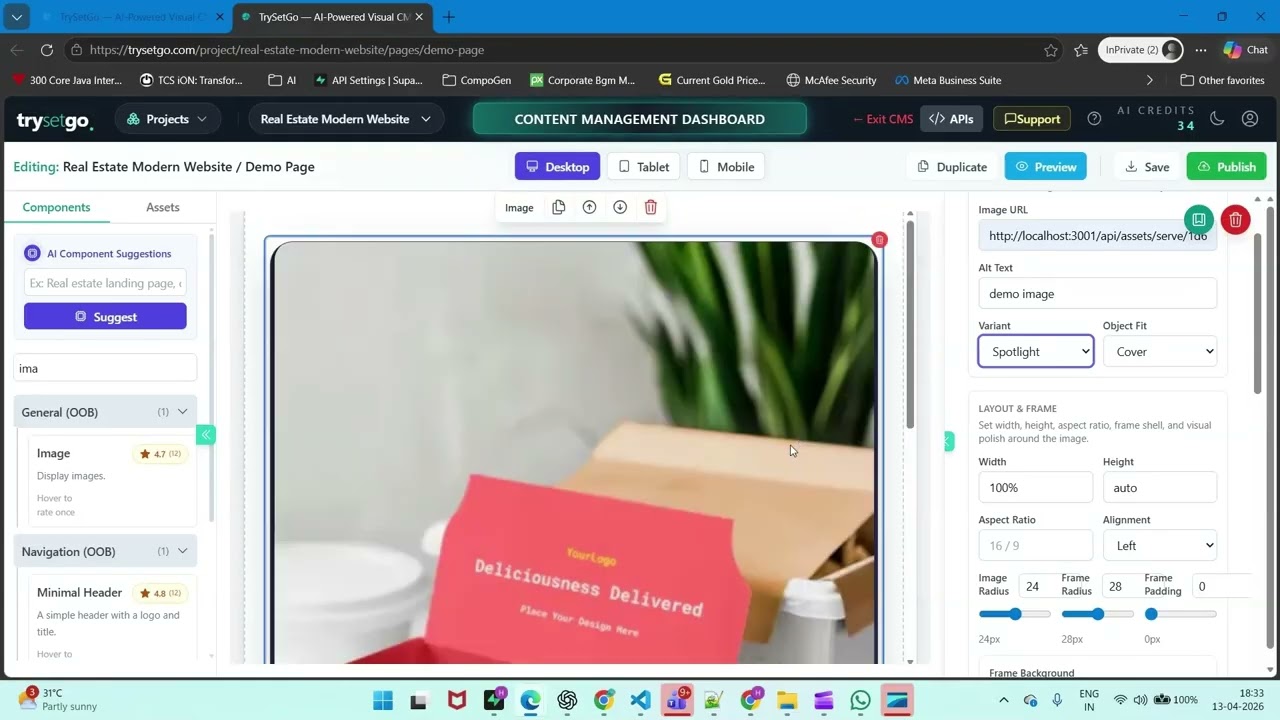
Task: Click Preview button
Action: point(1045,167)
